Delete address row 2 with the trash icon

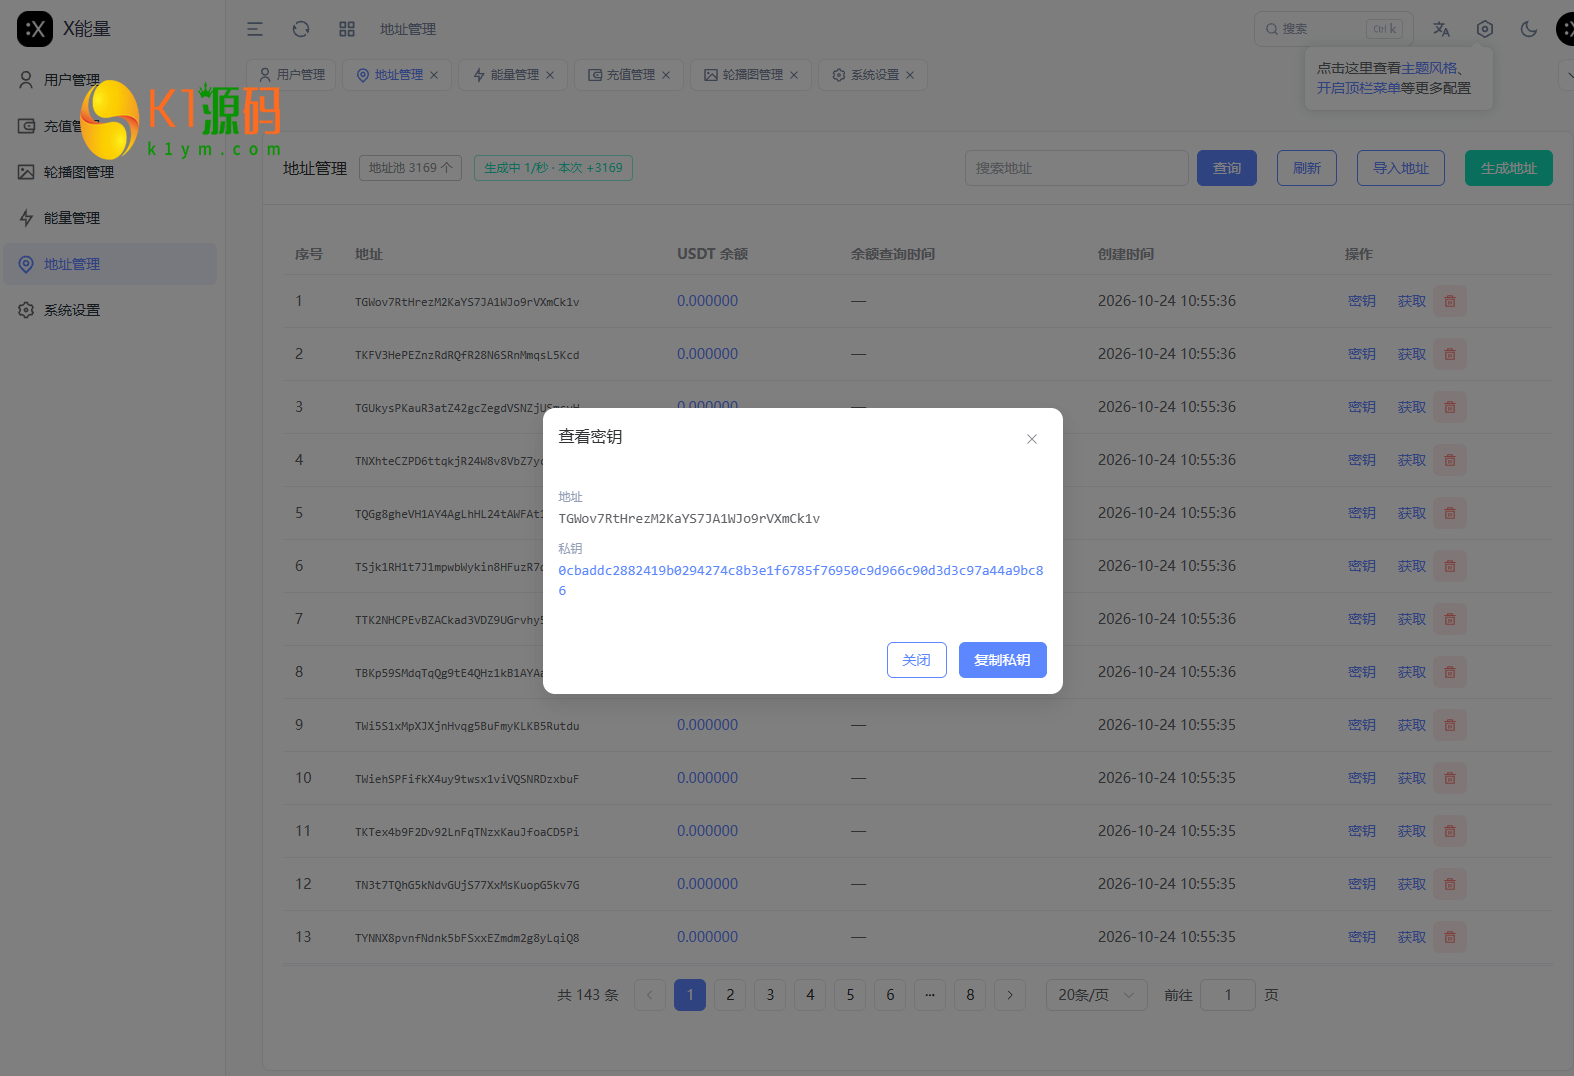coord(1450,354)
